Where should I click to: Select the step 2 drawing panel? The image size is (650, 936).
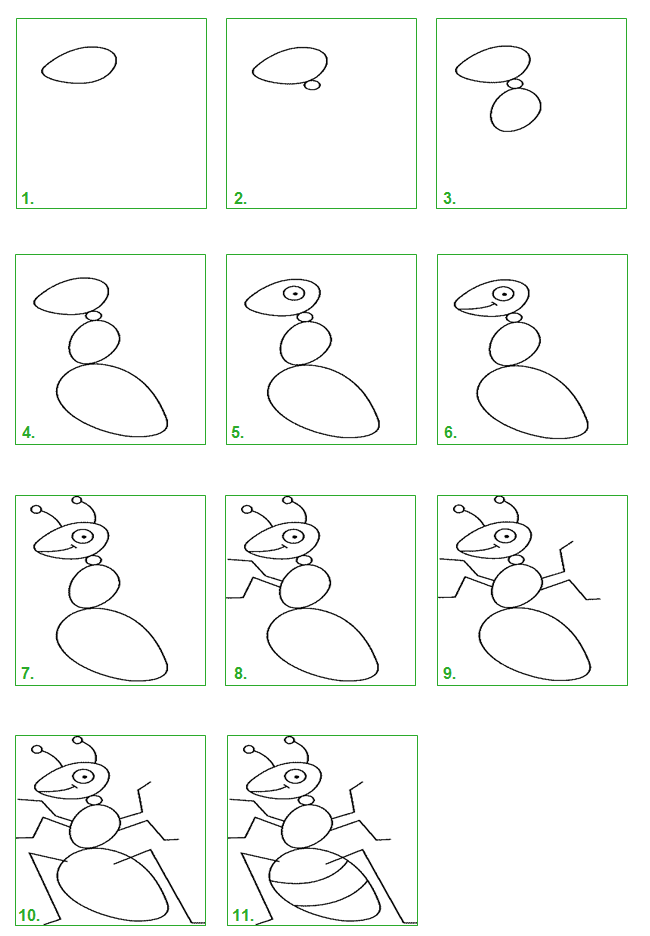tap(322, 113)
